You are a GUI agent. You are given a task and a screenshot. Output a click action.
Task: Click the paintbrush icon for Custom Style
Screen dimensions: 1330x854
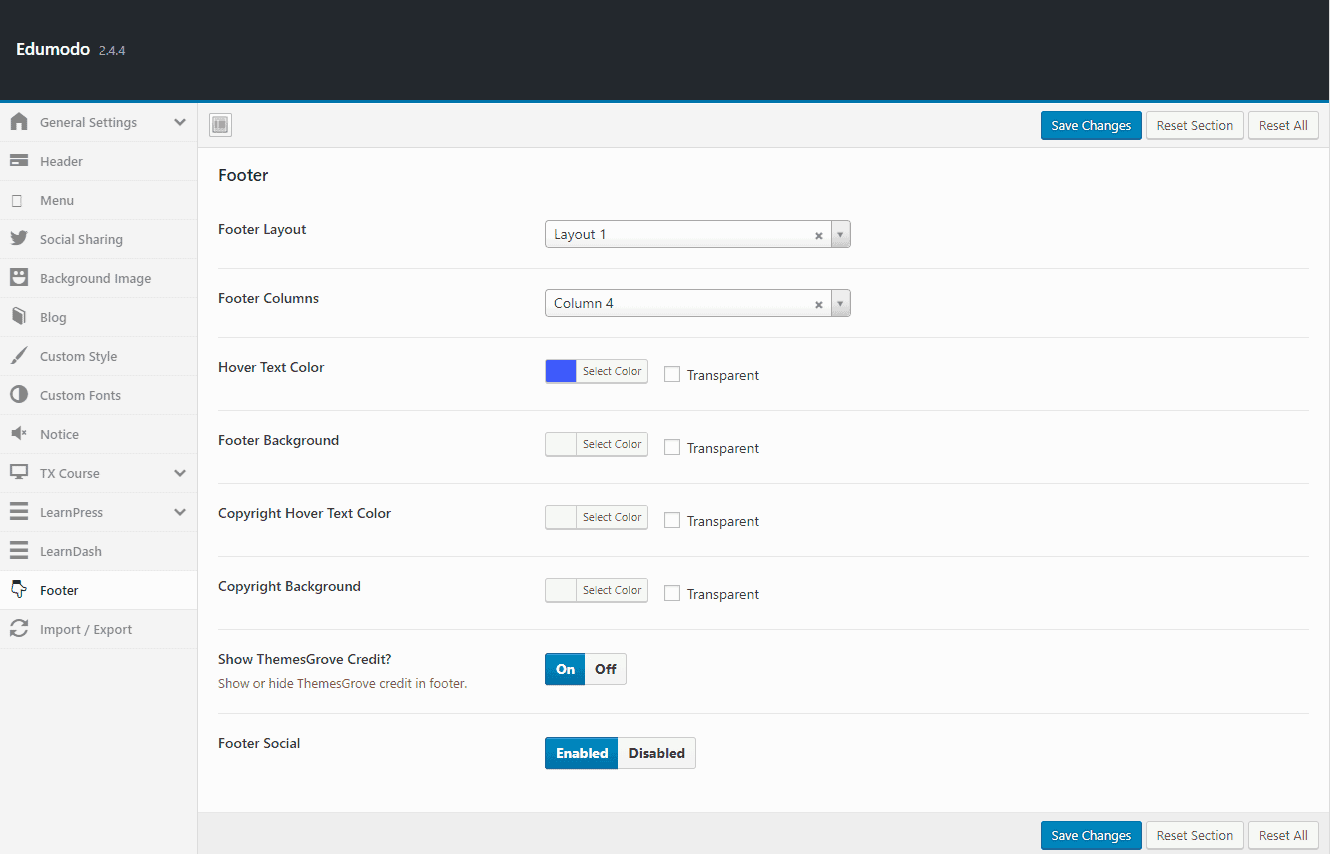pos(19,356)
